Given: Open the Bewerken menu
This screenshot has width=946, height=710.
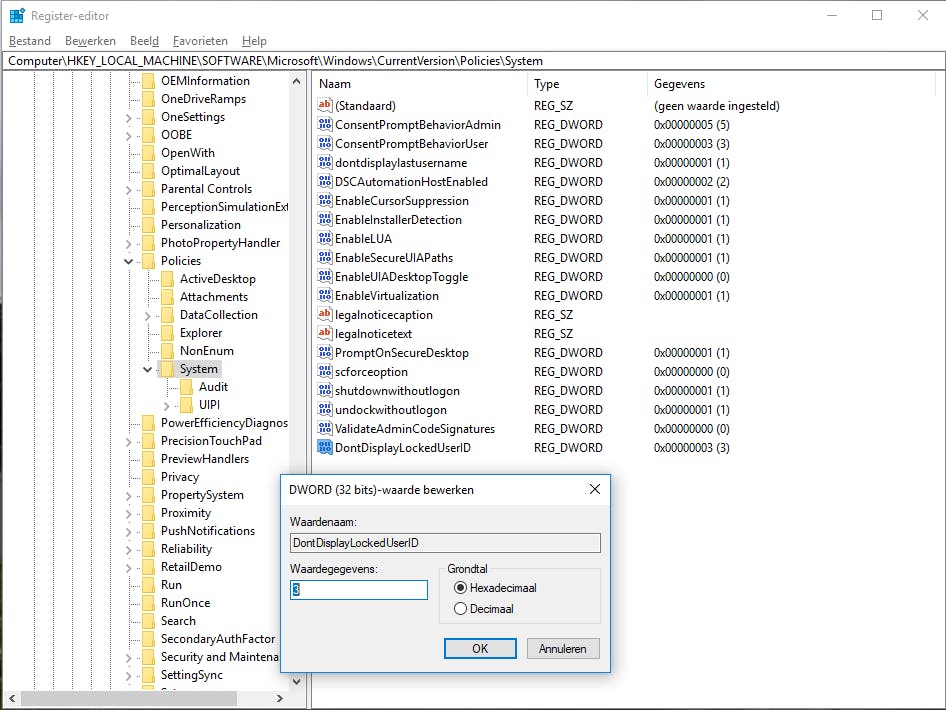Looking at the screenshot, I should (90, 41).
